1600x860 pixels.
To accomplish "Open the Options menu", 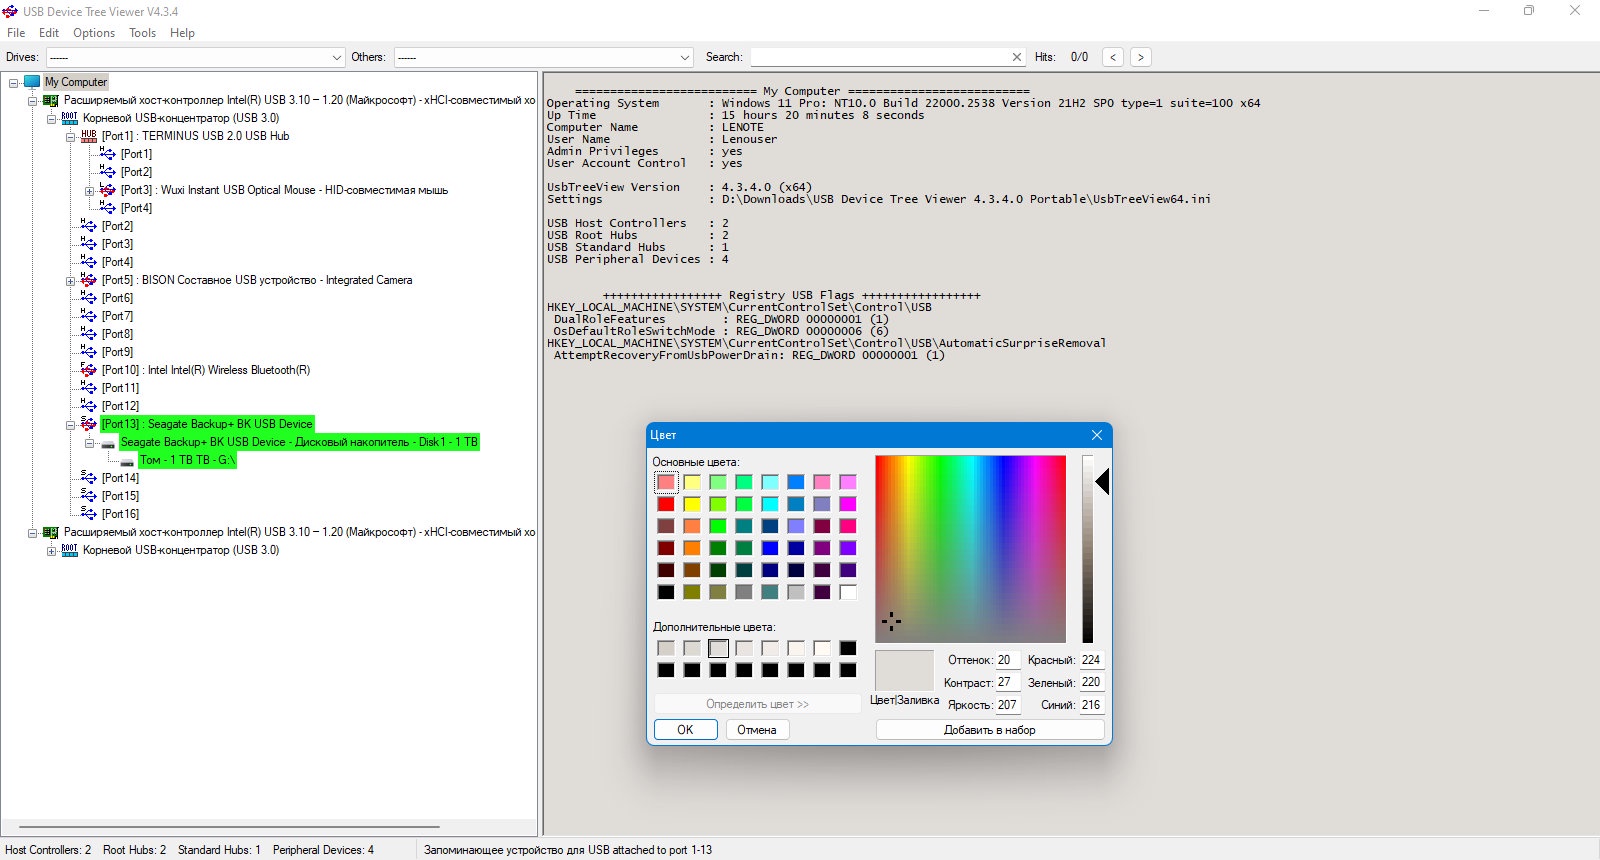I will (93, 33).
